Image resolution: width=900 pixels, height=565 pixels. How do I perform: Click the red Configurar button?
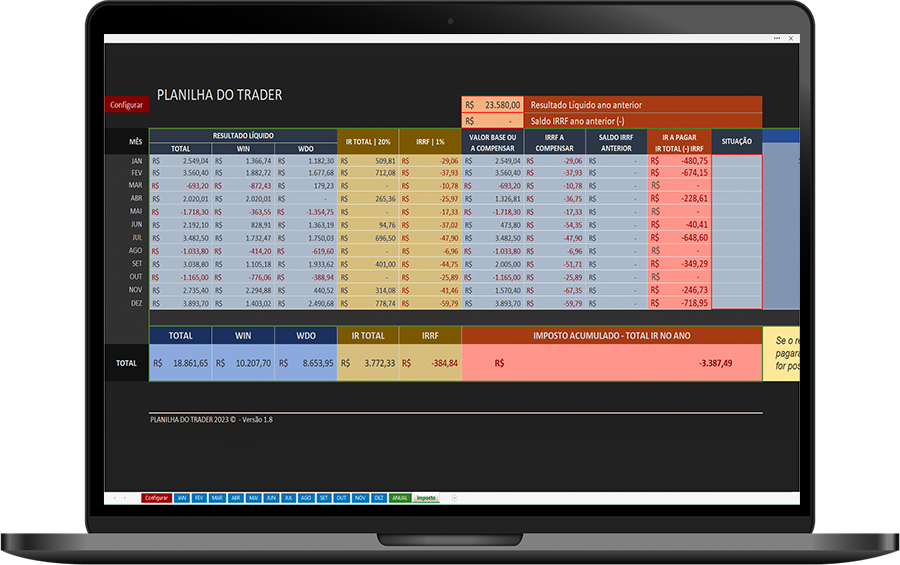pos(126,104)
